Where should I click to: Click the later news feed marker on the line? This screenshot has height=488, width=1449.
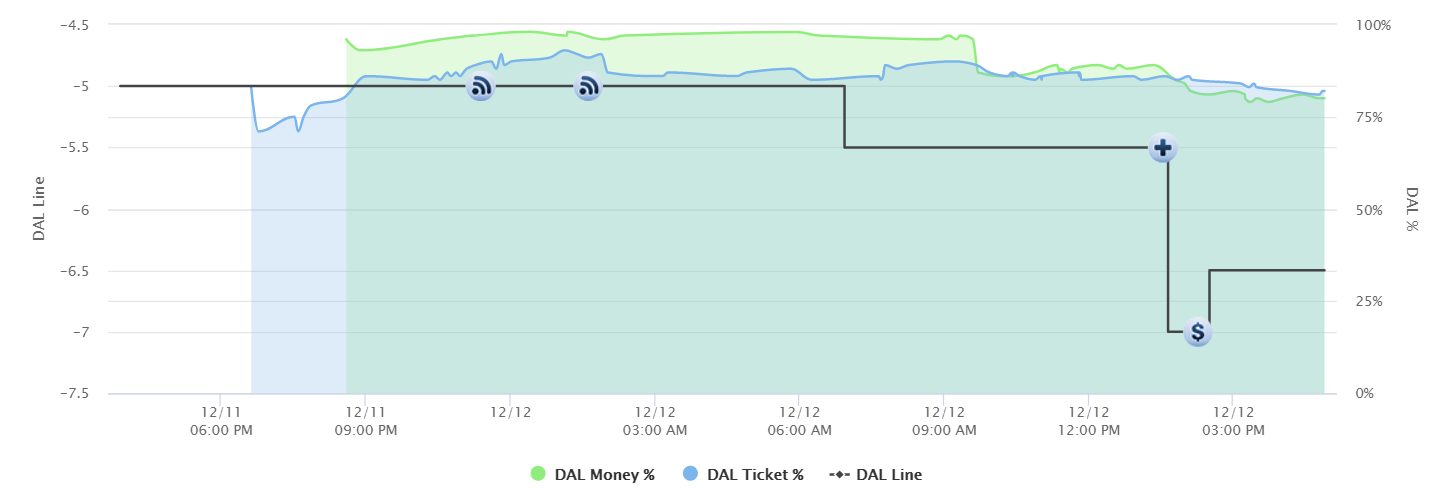pos(588,87)
